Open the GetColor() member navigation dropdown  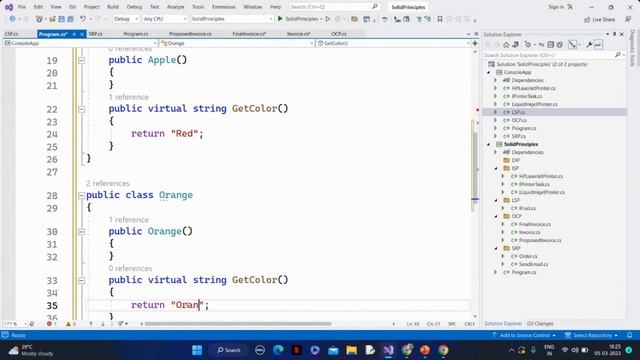[393, 43]
